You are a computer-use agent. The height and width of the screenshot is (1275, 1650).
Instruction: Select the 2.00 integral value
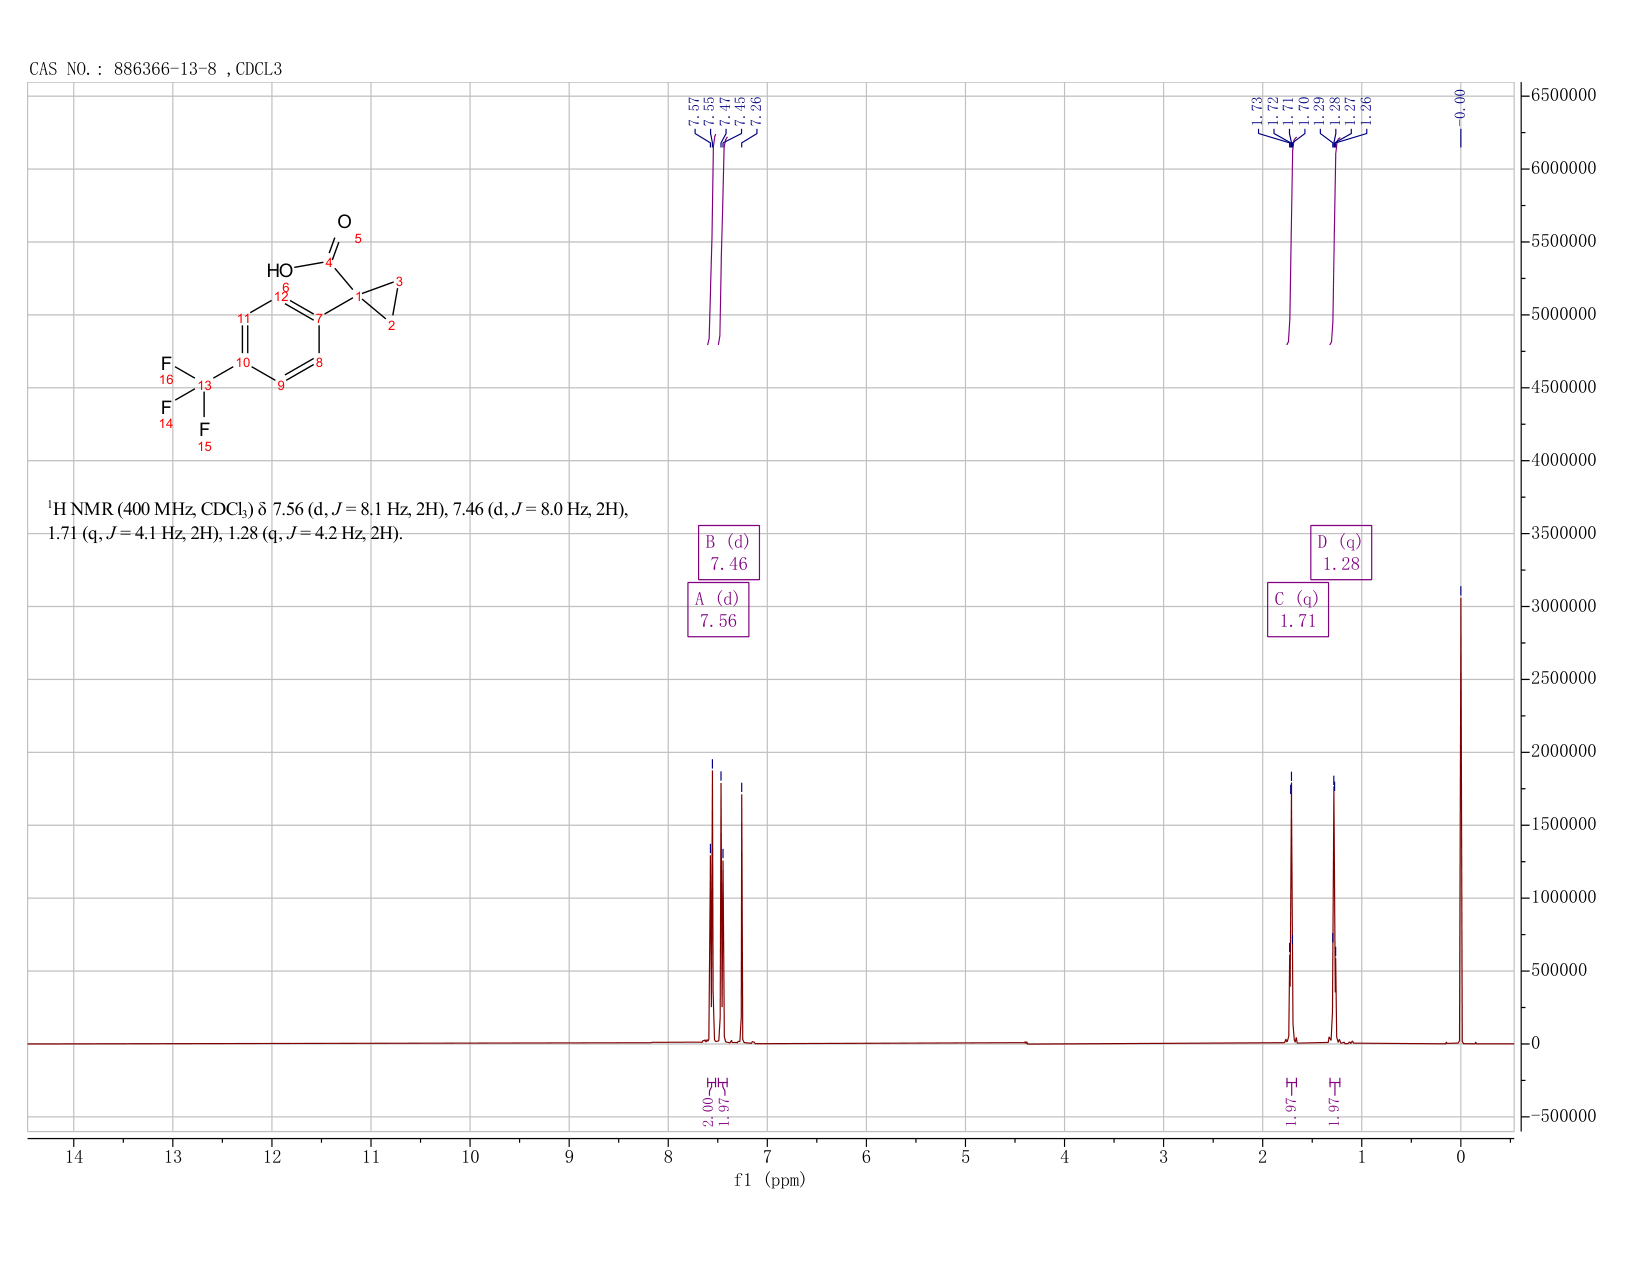point(708,1111)
